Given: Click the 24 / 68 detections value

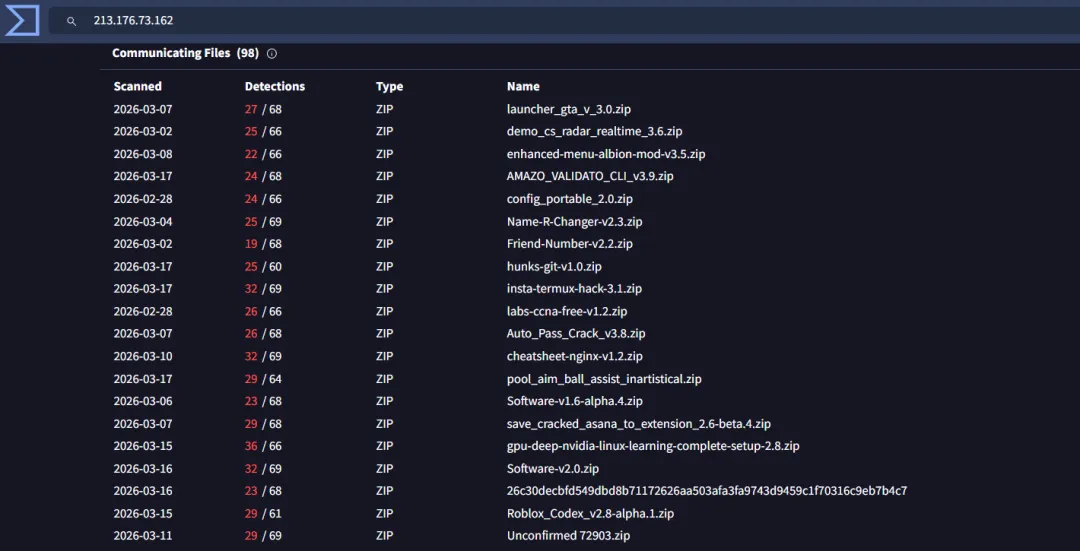Looking at the screenshot, I should click(x=263, y=176).
